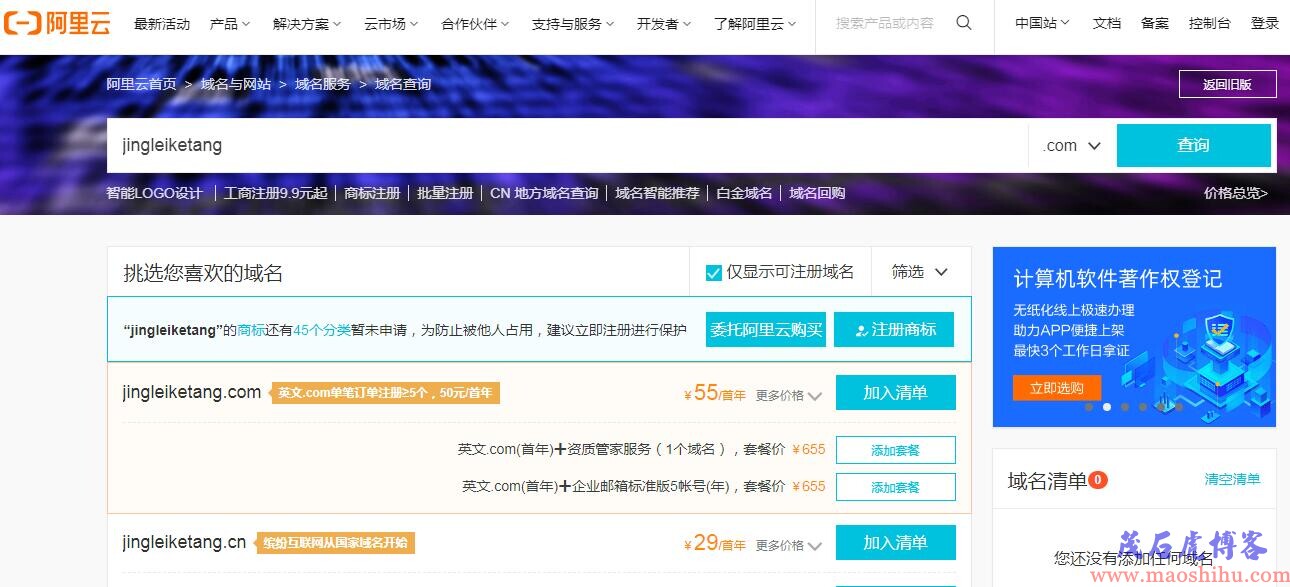Image resolution: width=1290 pixels, height=587 pixels.
Task: Select the second carousel dot on banner
Action: point(1106,407)
